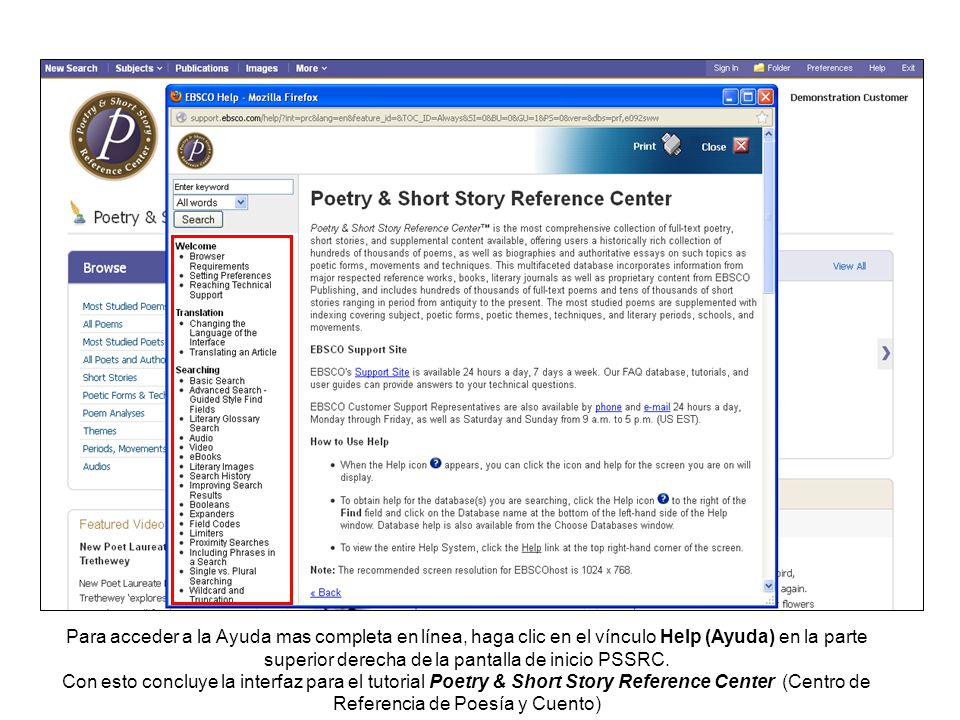Click the Welcome heading in help contents
The width and height of the screenshot is (960, 720).
195,246
